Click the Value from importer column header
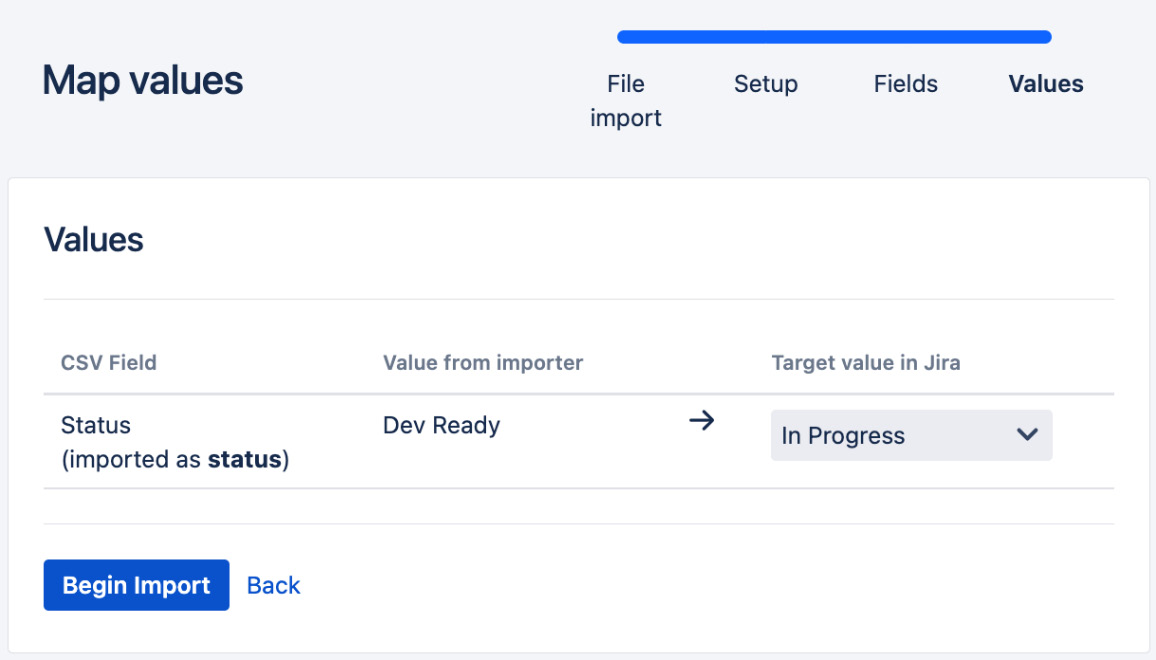The height and width of the screenshot is (660, 1156). tap(482, 363)
